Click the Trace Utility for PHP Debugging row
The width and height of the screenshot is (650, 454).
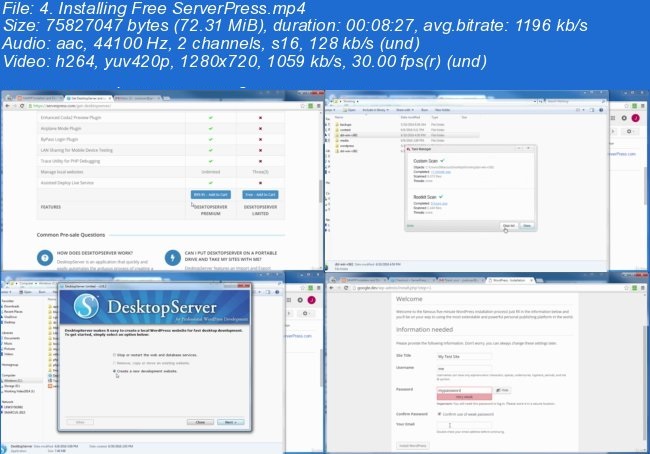(161, 161)
